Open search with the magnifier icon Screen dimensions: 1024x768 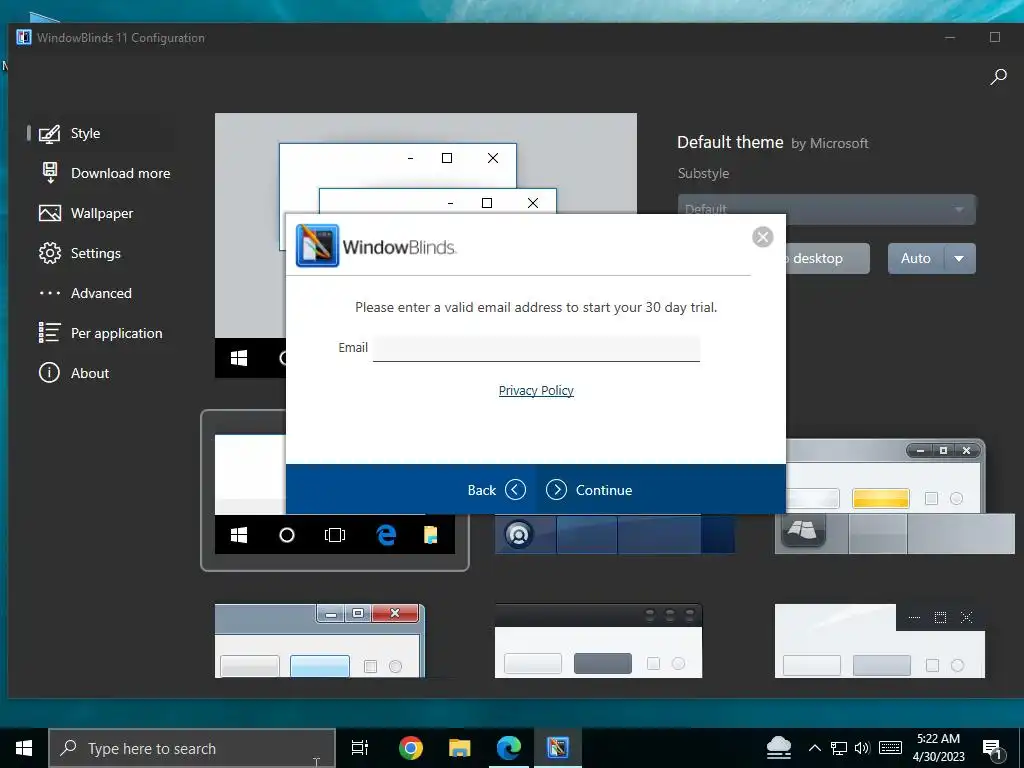pyautogui.click(x=998, y=77)
